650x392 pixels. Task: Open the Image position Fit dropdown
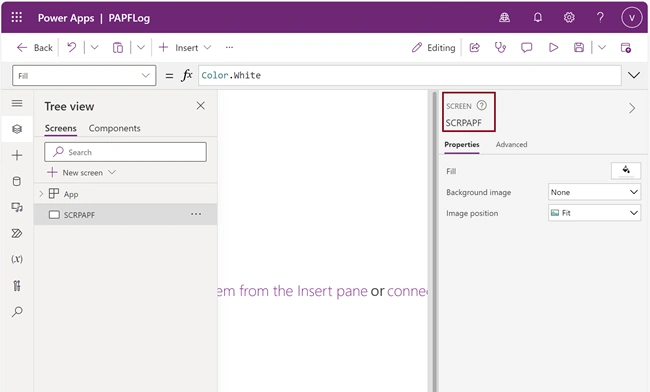(594, 213)
